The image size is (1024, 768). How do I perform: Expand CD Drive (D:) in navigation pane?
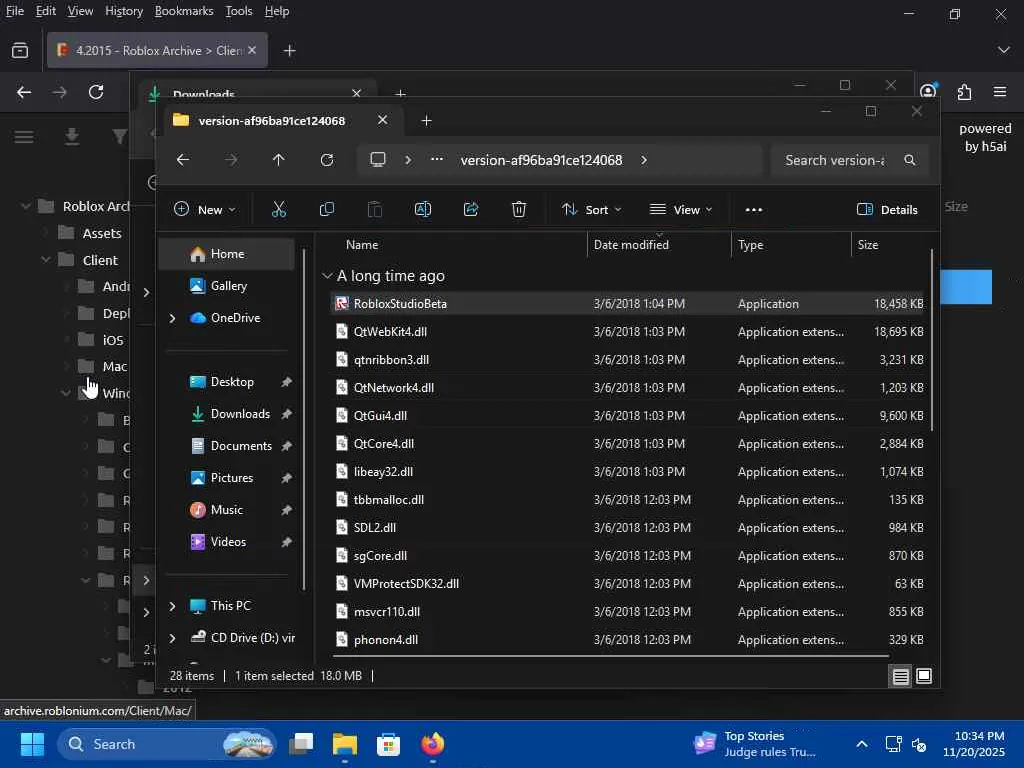tap(172, 638)
